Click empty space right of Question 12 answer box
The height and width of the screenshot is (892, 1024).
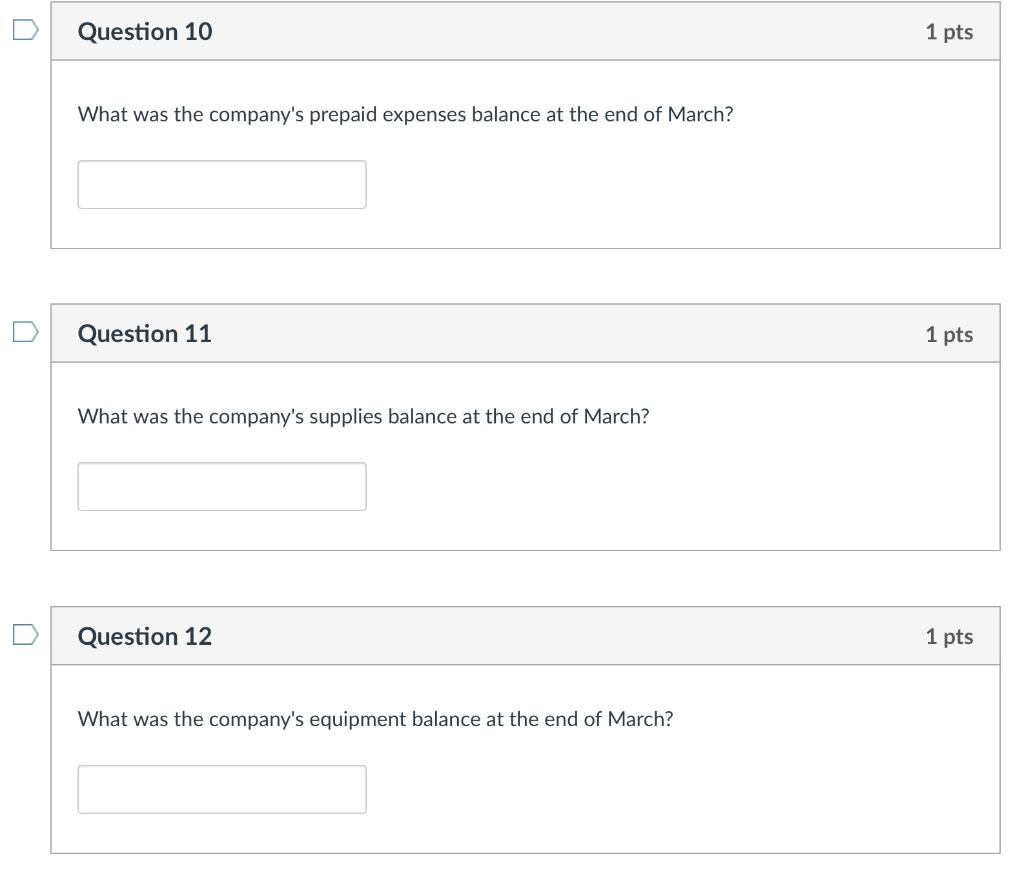tap(680, 790)
